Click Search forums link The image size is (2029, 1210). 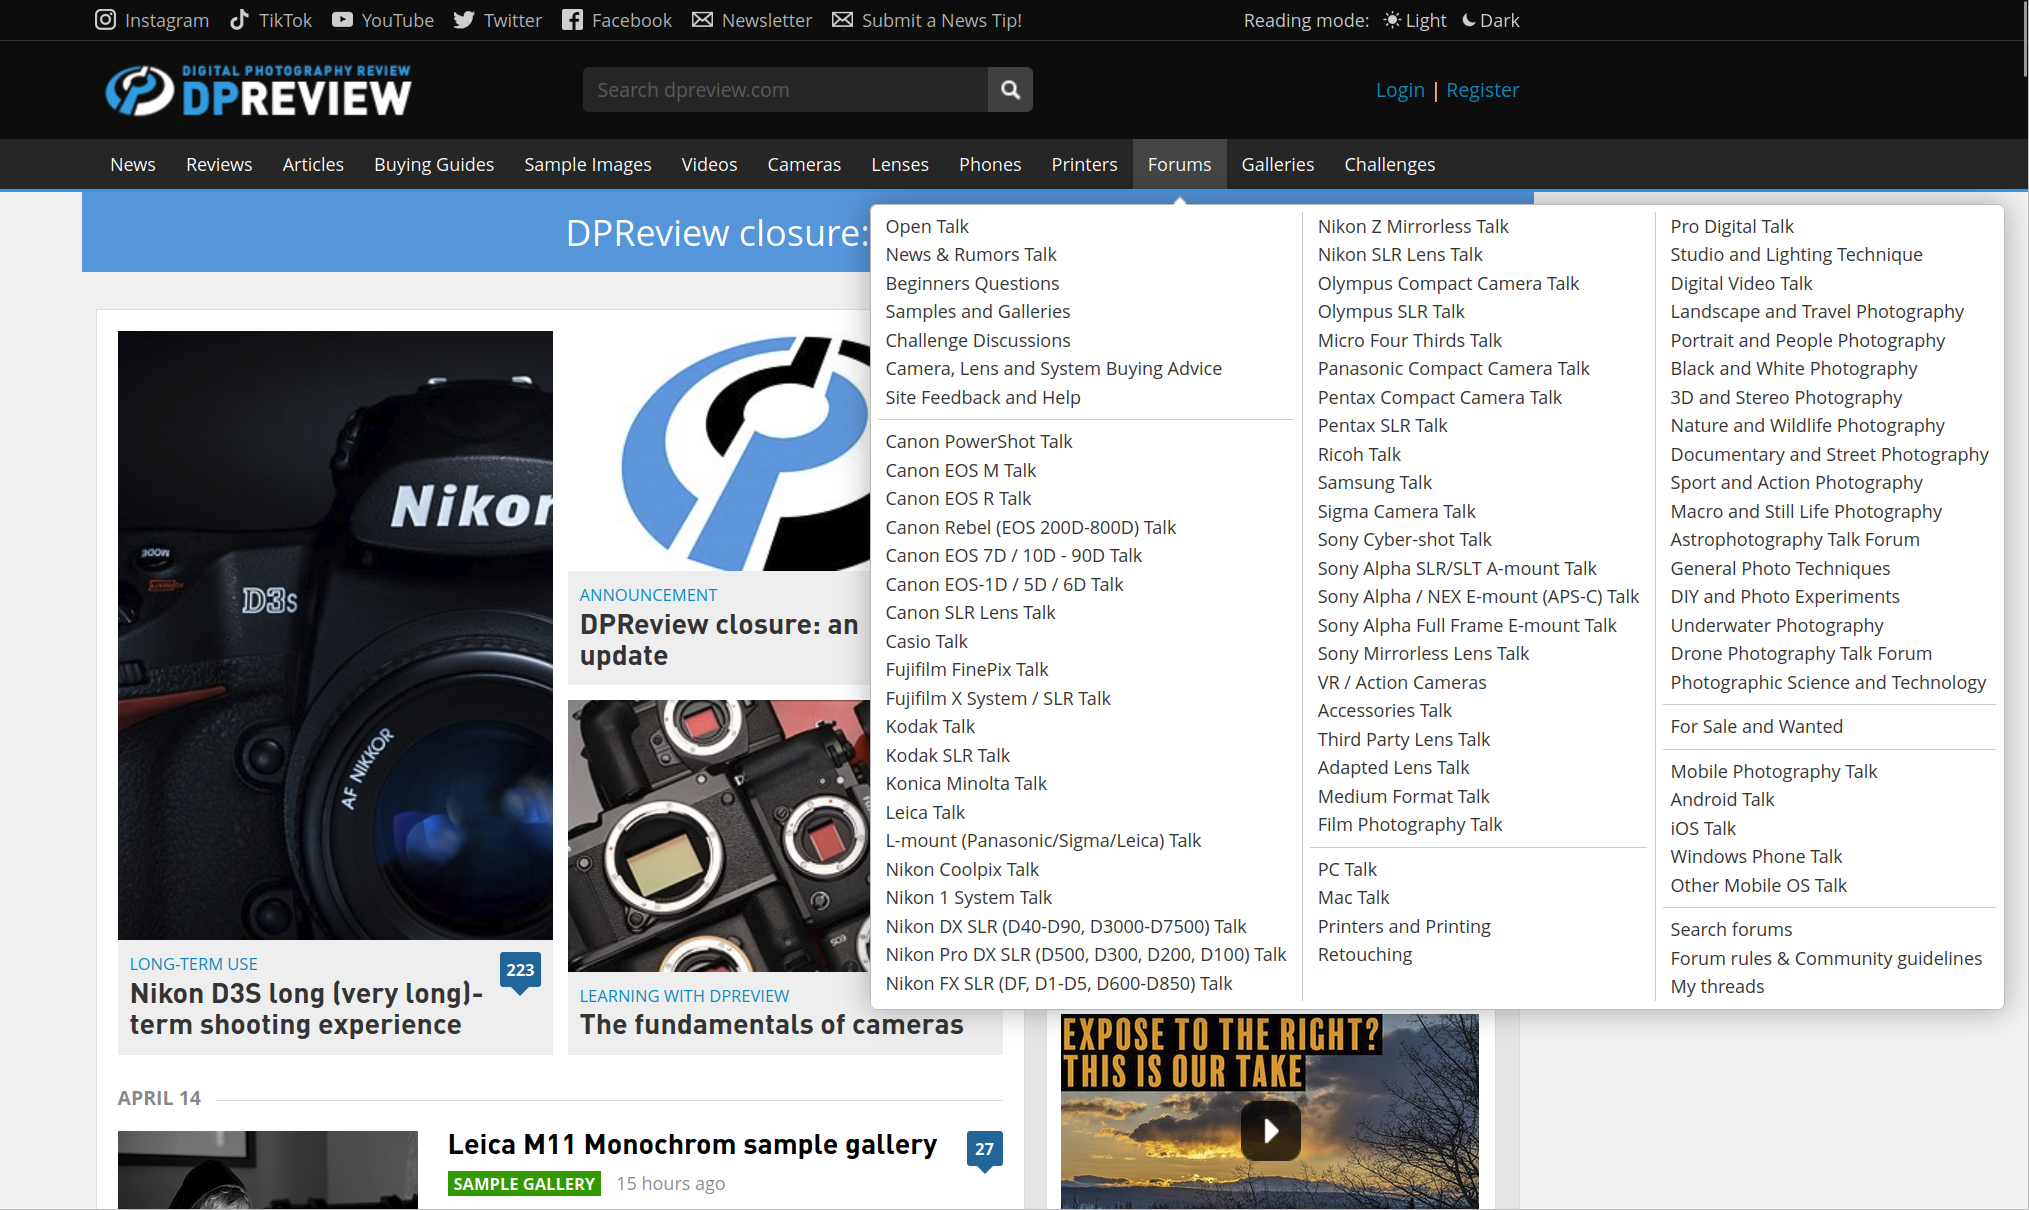[x=1731, y=929]
